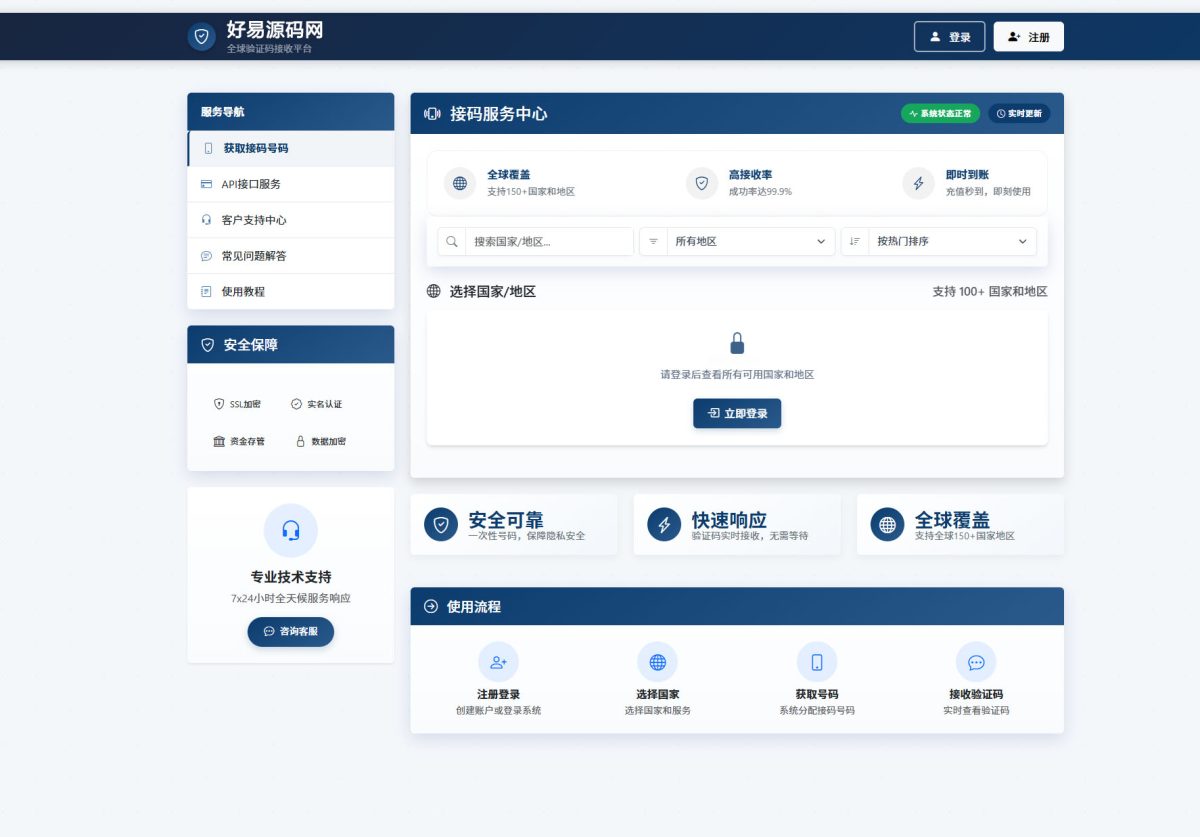Click the 获取号码 step phone icon
This screenshot has width=1200, height=837.
click(817, 662)
